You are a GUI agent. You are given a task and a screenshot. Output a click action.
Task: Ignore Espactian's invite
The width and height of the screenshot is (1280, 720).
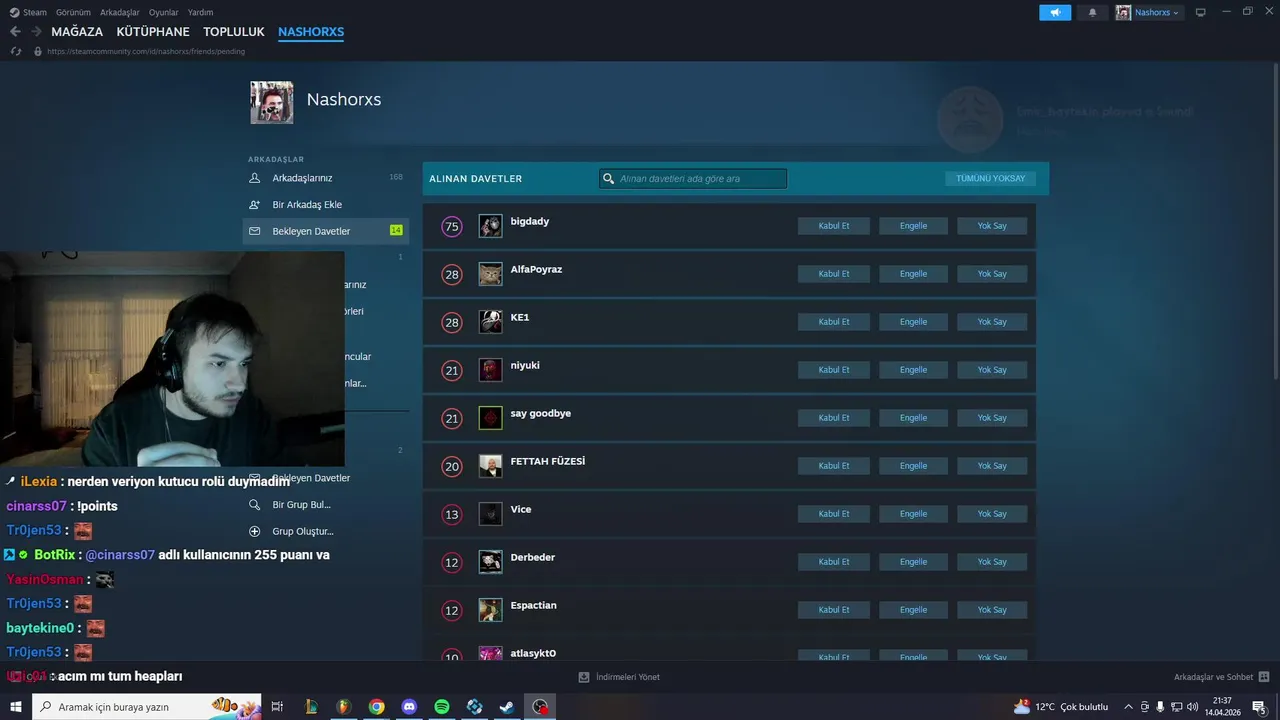[992, 610]
